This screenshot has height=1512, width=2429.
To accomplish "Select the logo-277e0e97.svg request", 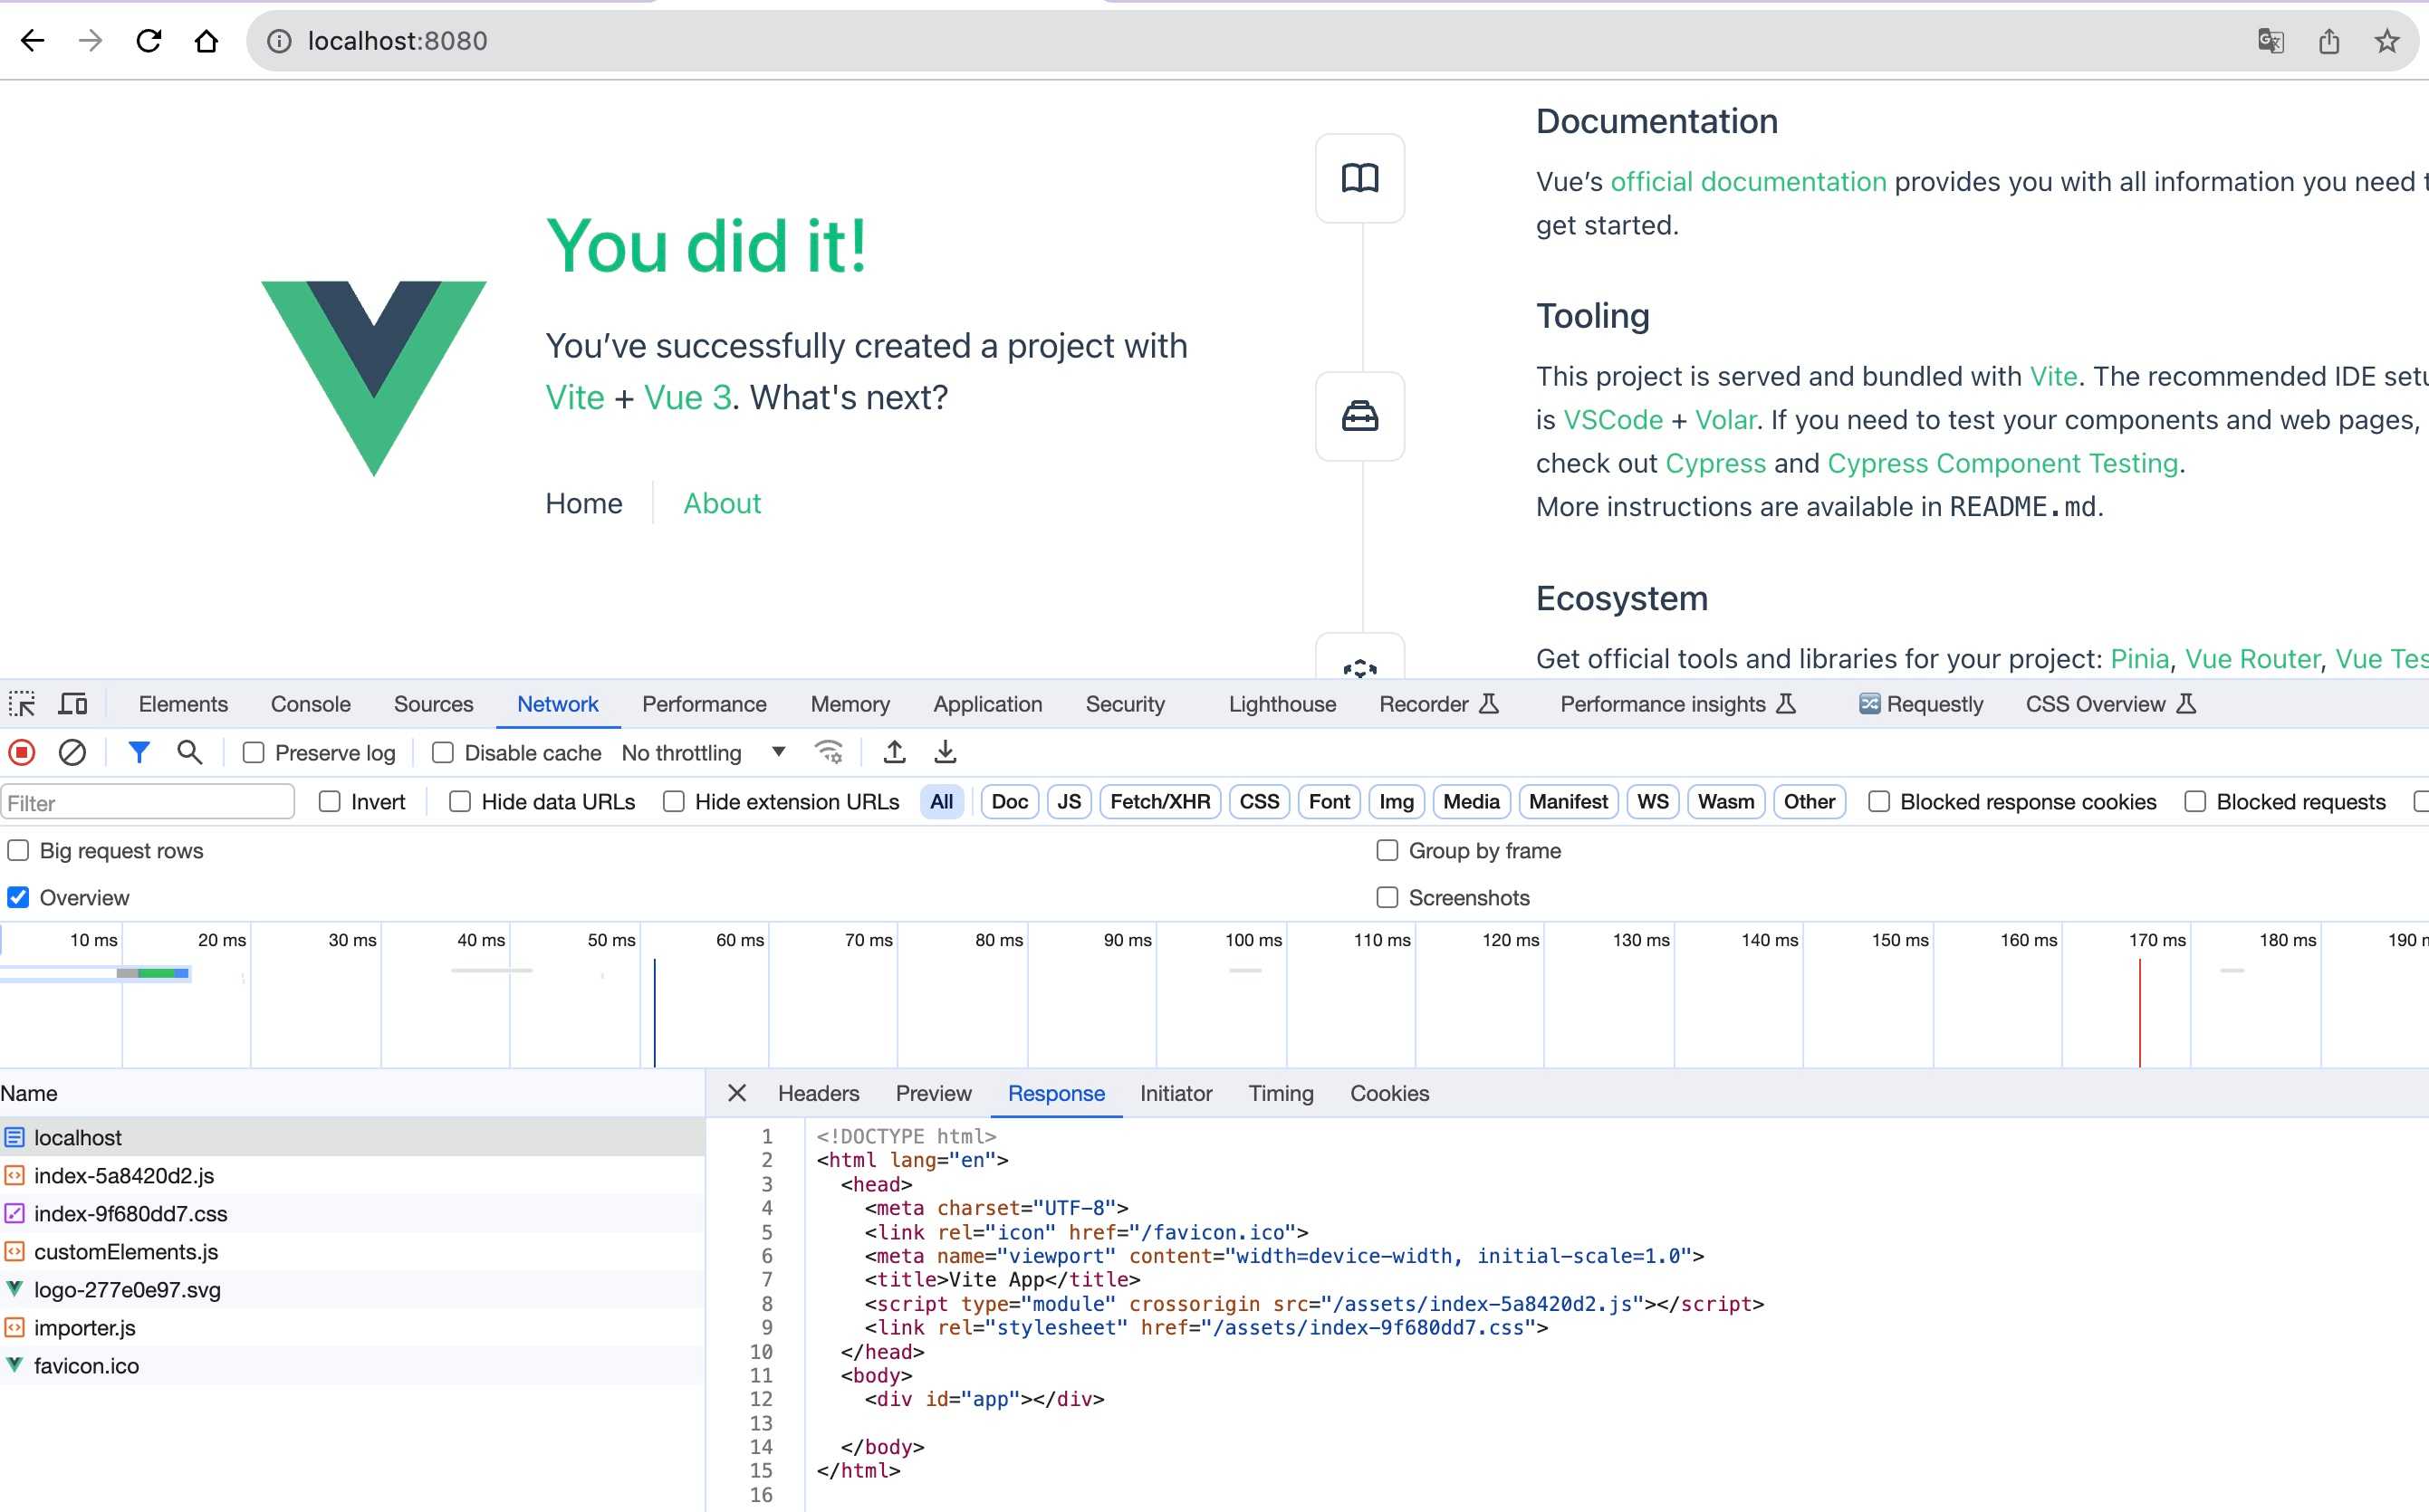I will [352, 1289].
